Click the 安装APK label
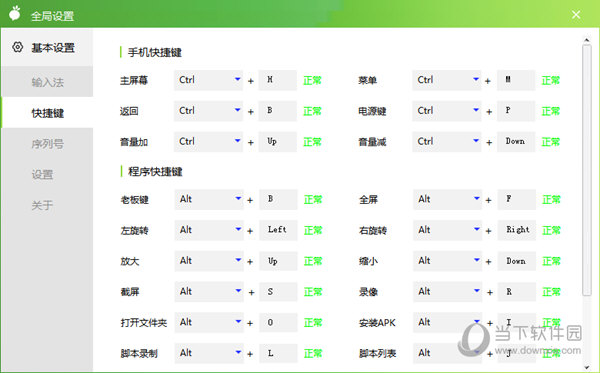Image resolution: width=600 pixels, height=373 pixels. [377, 323]
